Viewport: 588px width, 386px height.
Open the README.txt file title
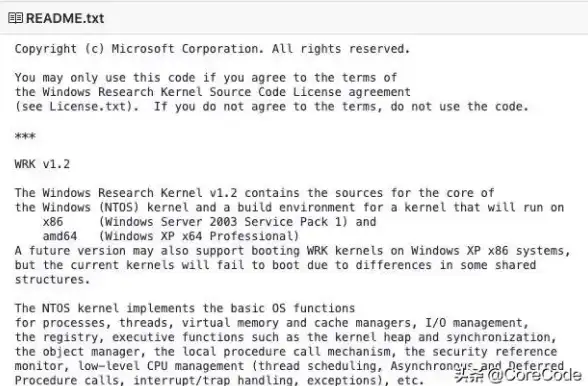click(x=65, y=18)
